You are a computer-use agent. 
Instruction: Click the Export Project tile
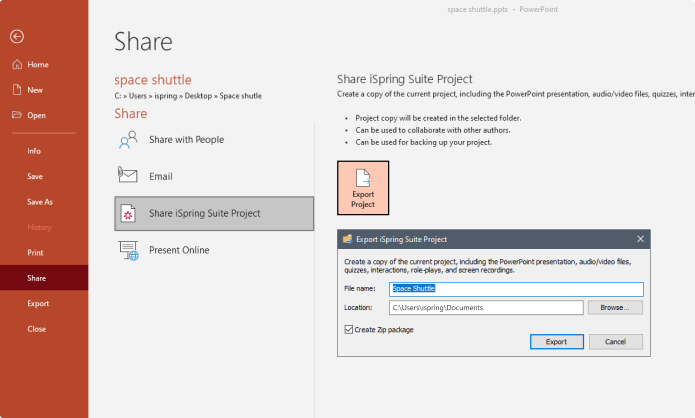click(363, 188)
